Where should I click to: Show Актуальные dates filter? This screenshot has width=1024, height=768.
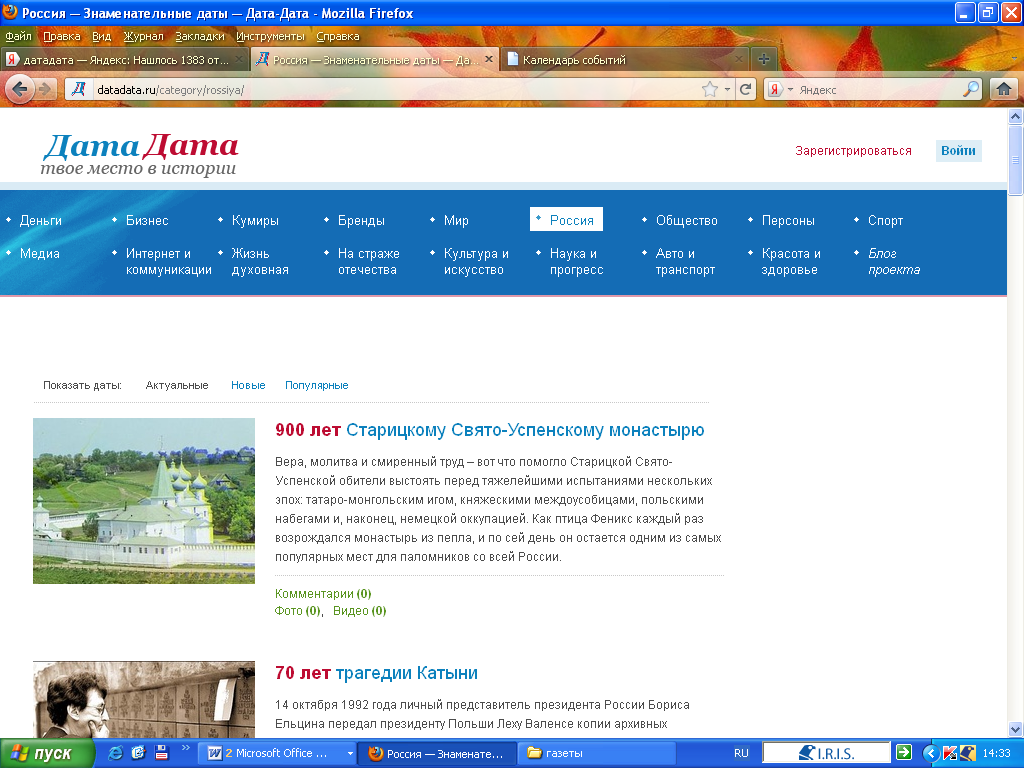[176, 385]
